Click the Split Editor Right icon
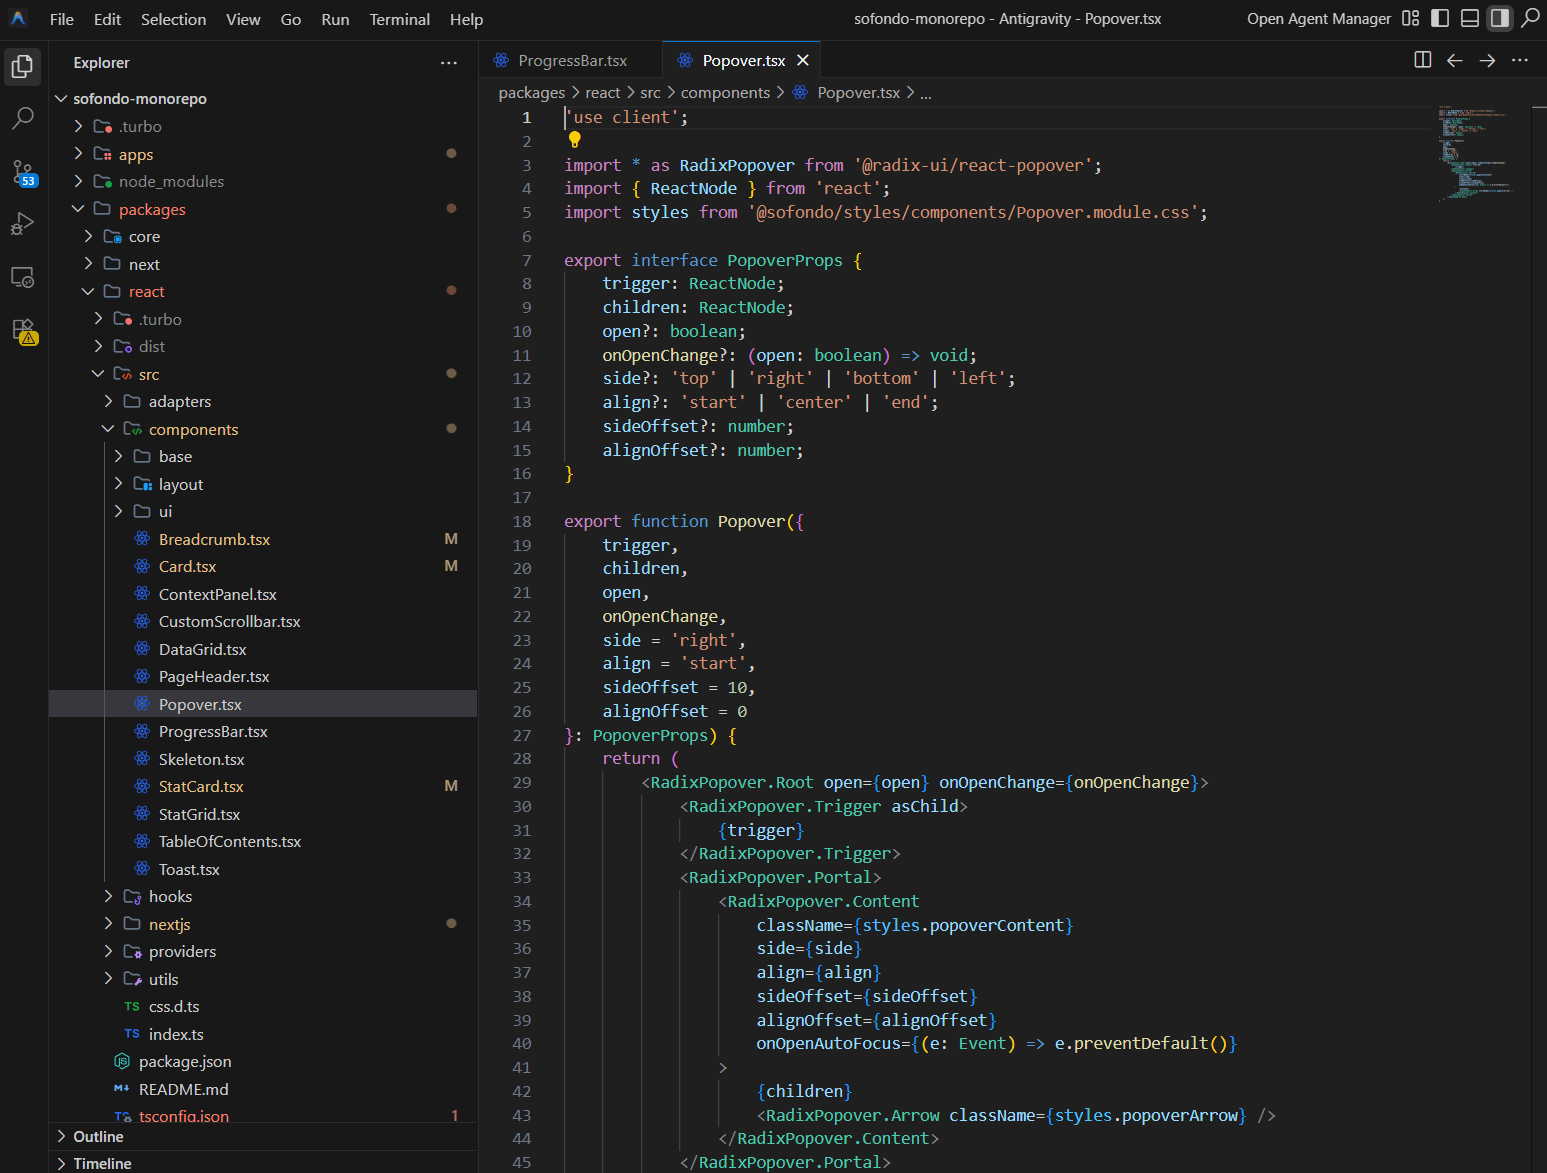Screen dimensions: 1547x1173 1422,60
